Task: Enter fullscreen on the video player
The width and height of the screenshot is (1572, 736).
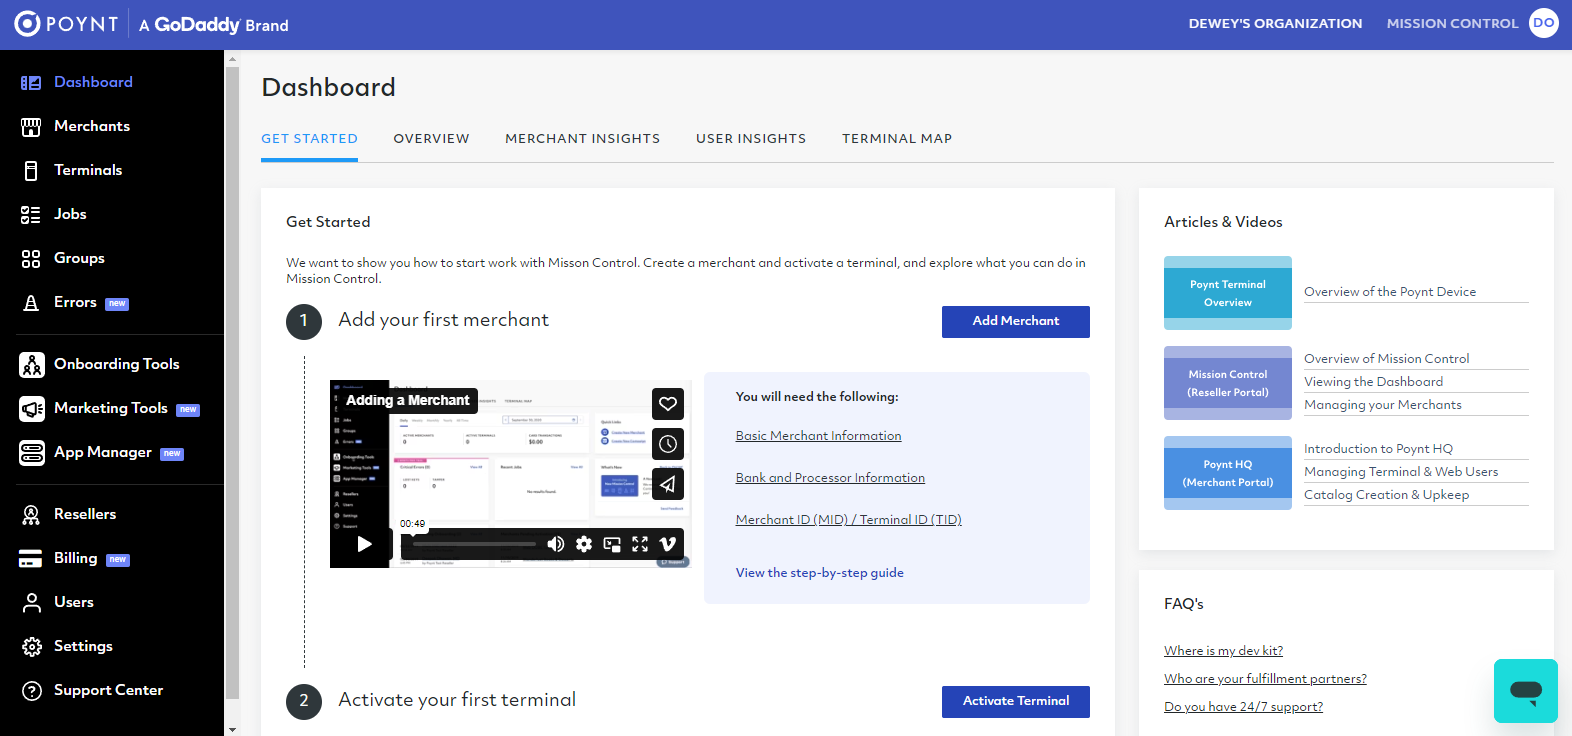Action: pos(640,544)
